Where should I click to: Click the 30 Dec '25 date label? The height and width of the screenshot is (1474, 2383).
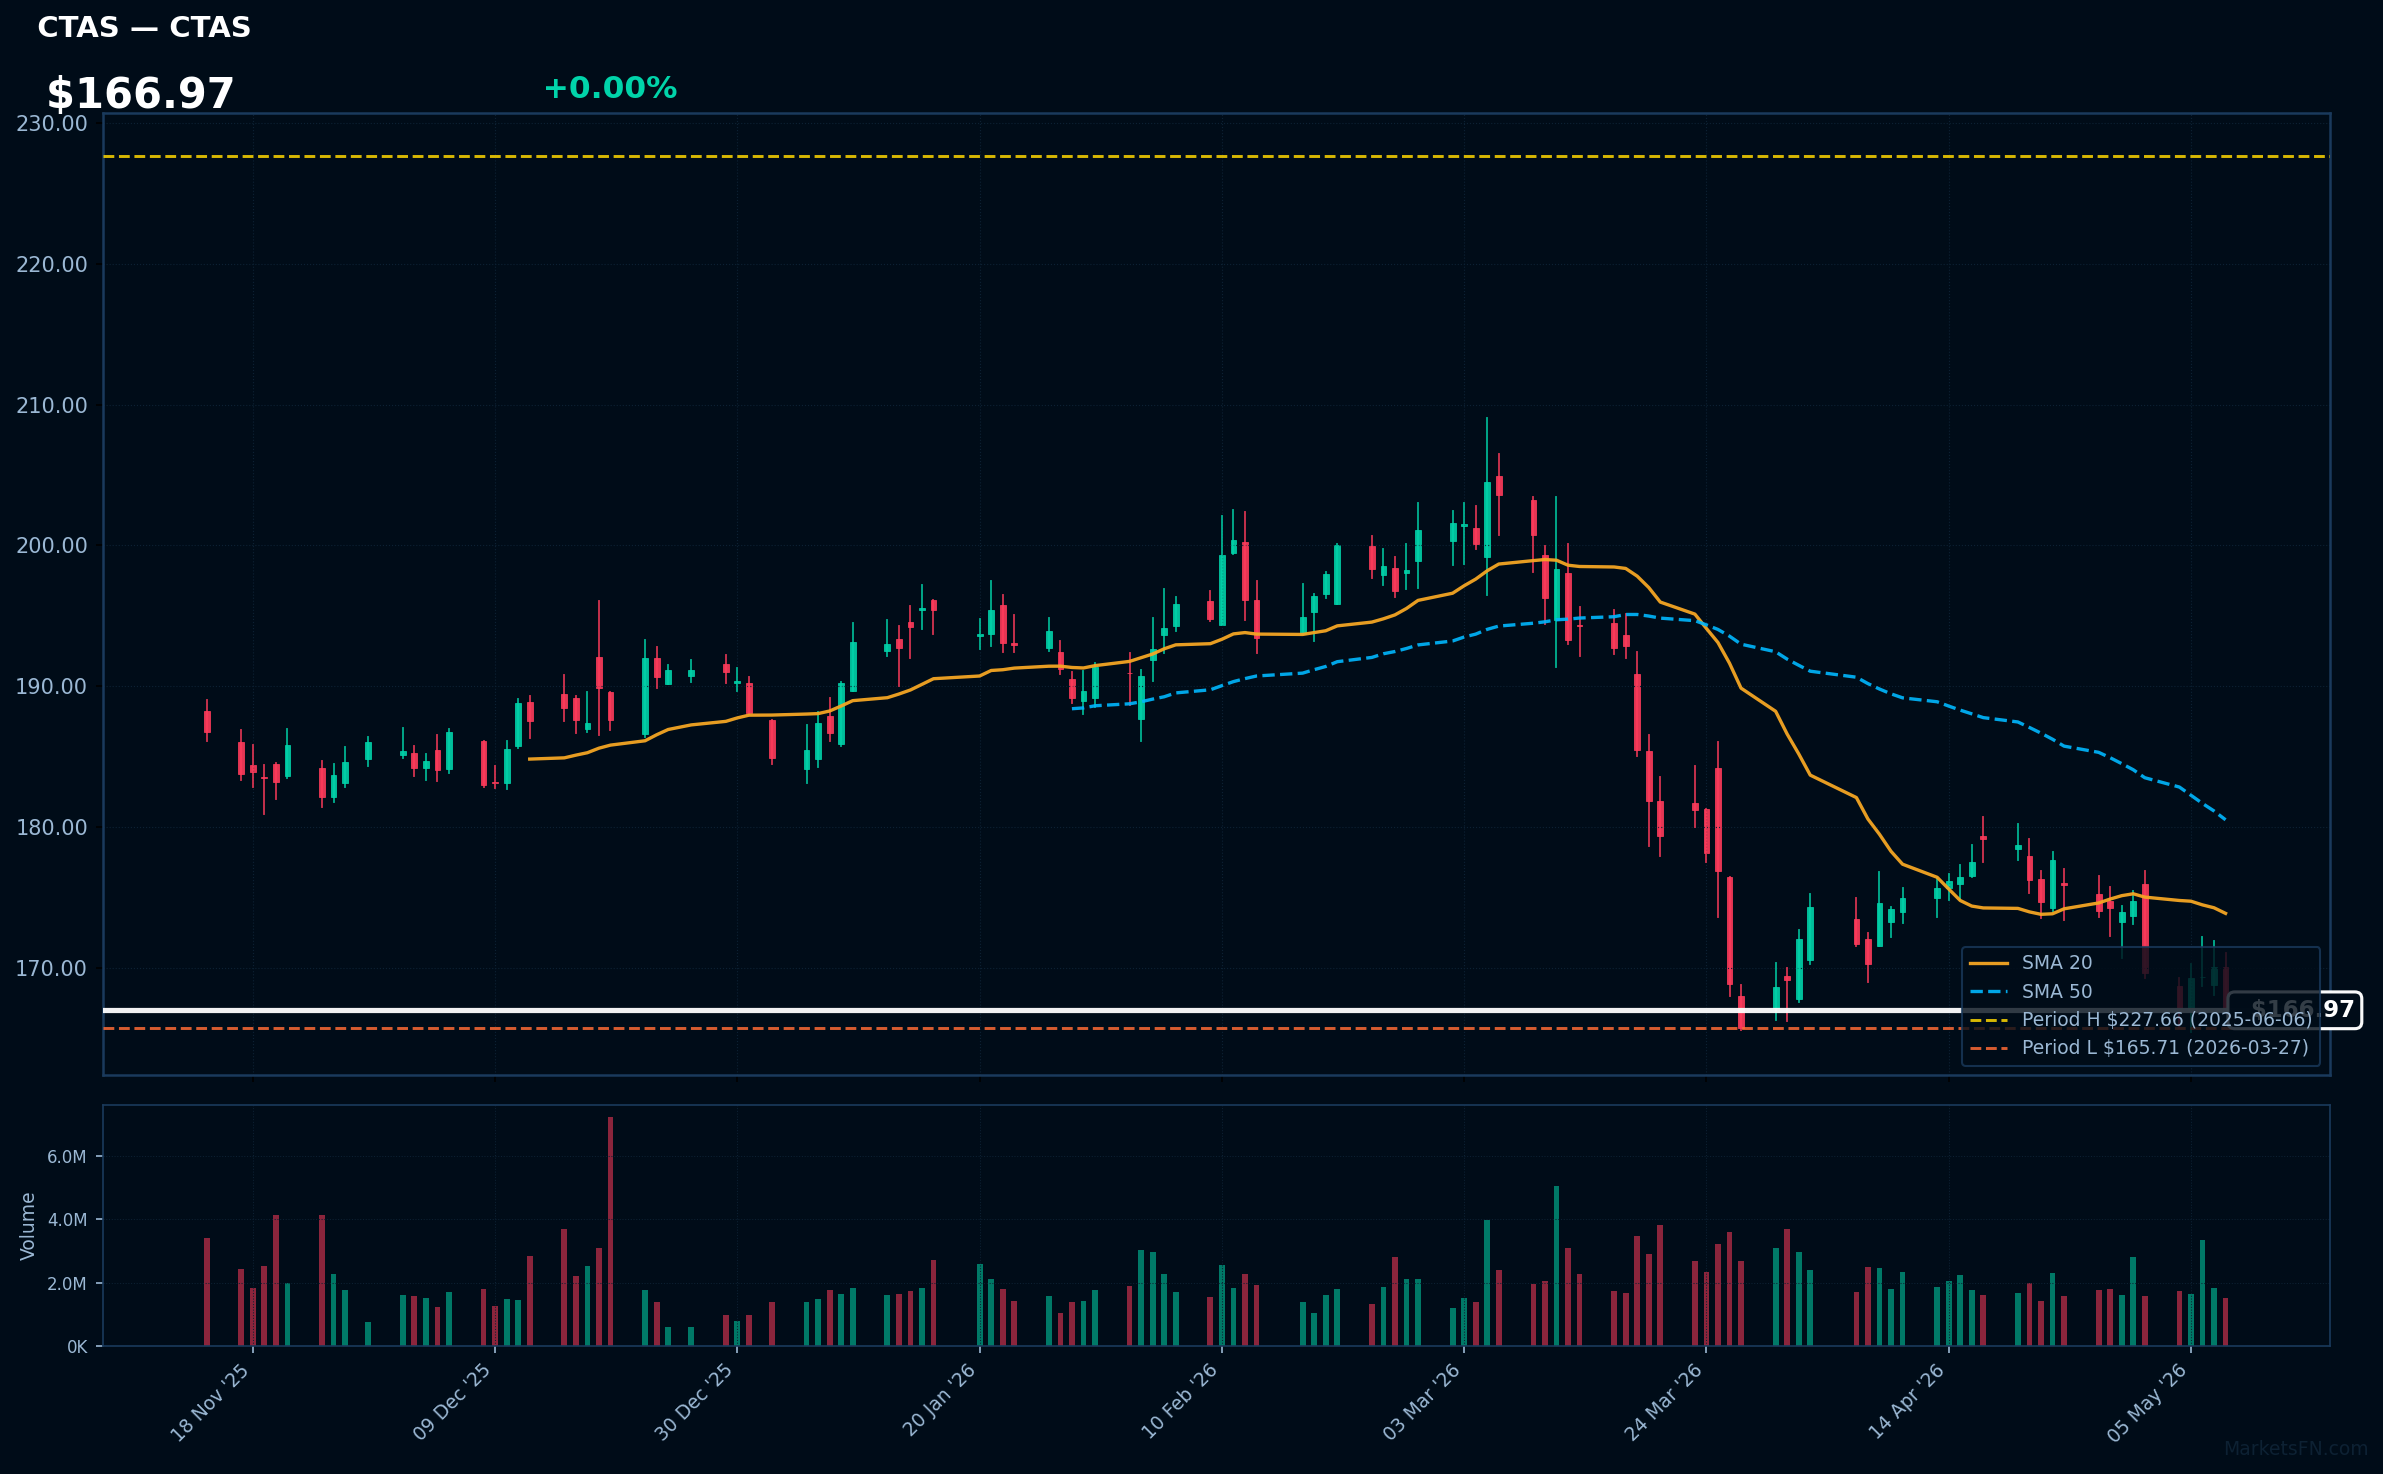click(x=694, y=1402)
